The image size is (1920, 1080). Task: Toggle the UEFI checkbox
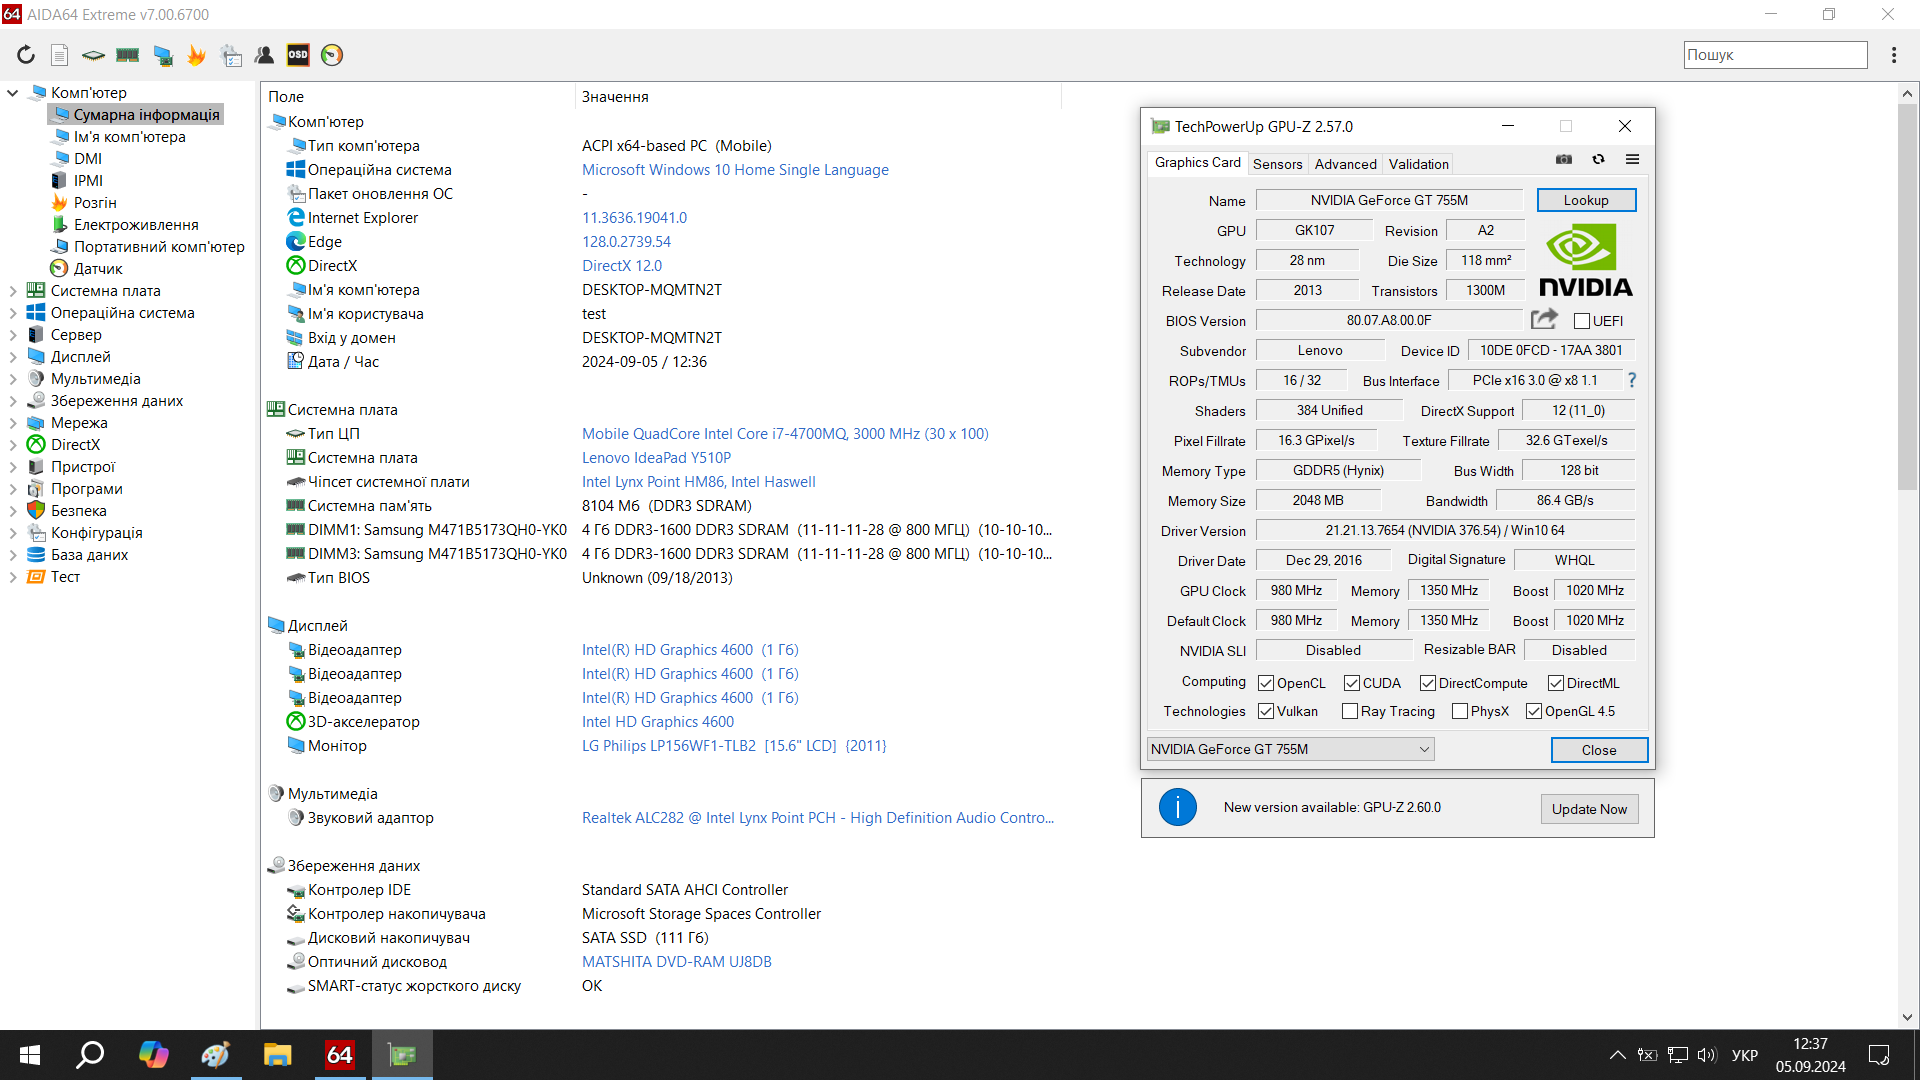tap(1582, 321)
